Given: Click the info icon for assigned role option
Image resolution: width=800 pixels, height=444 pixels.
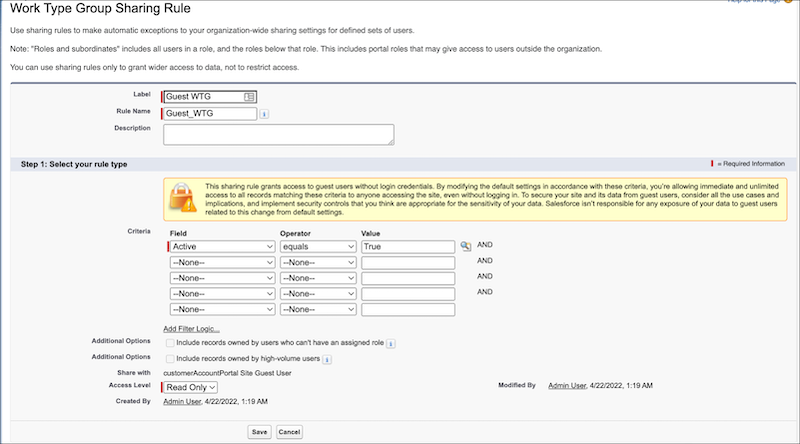Looking at the screenshot, I should 390,343.
